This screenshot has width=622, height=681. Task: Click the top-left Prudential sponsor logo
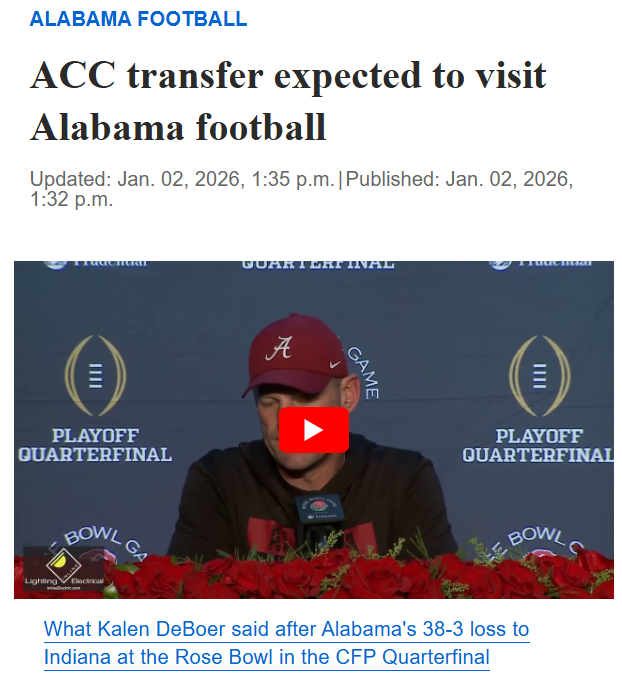97,263
